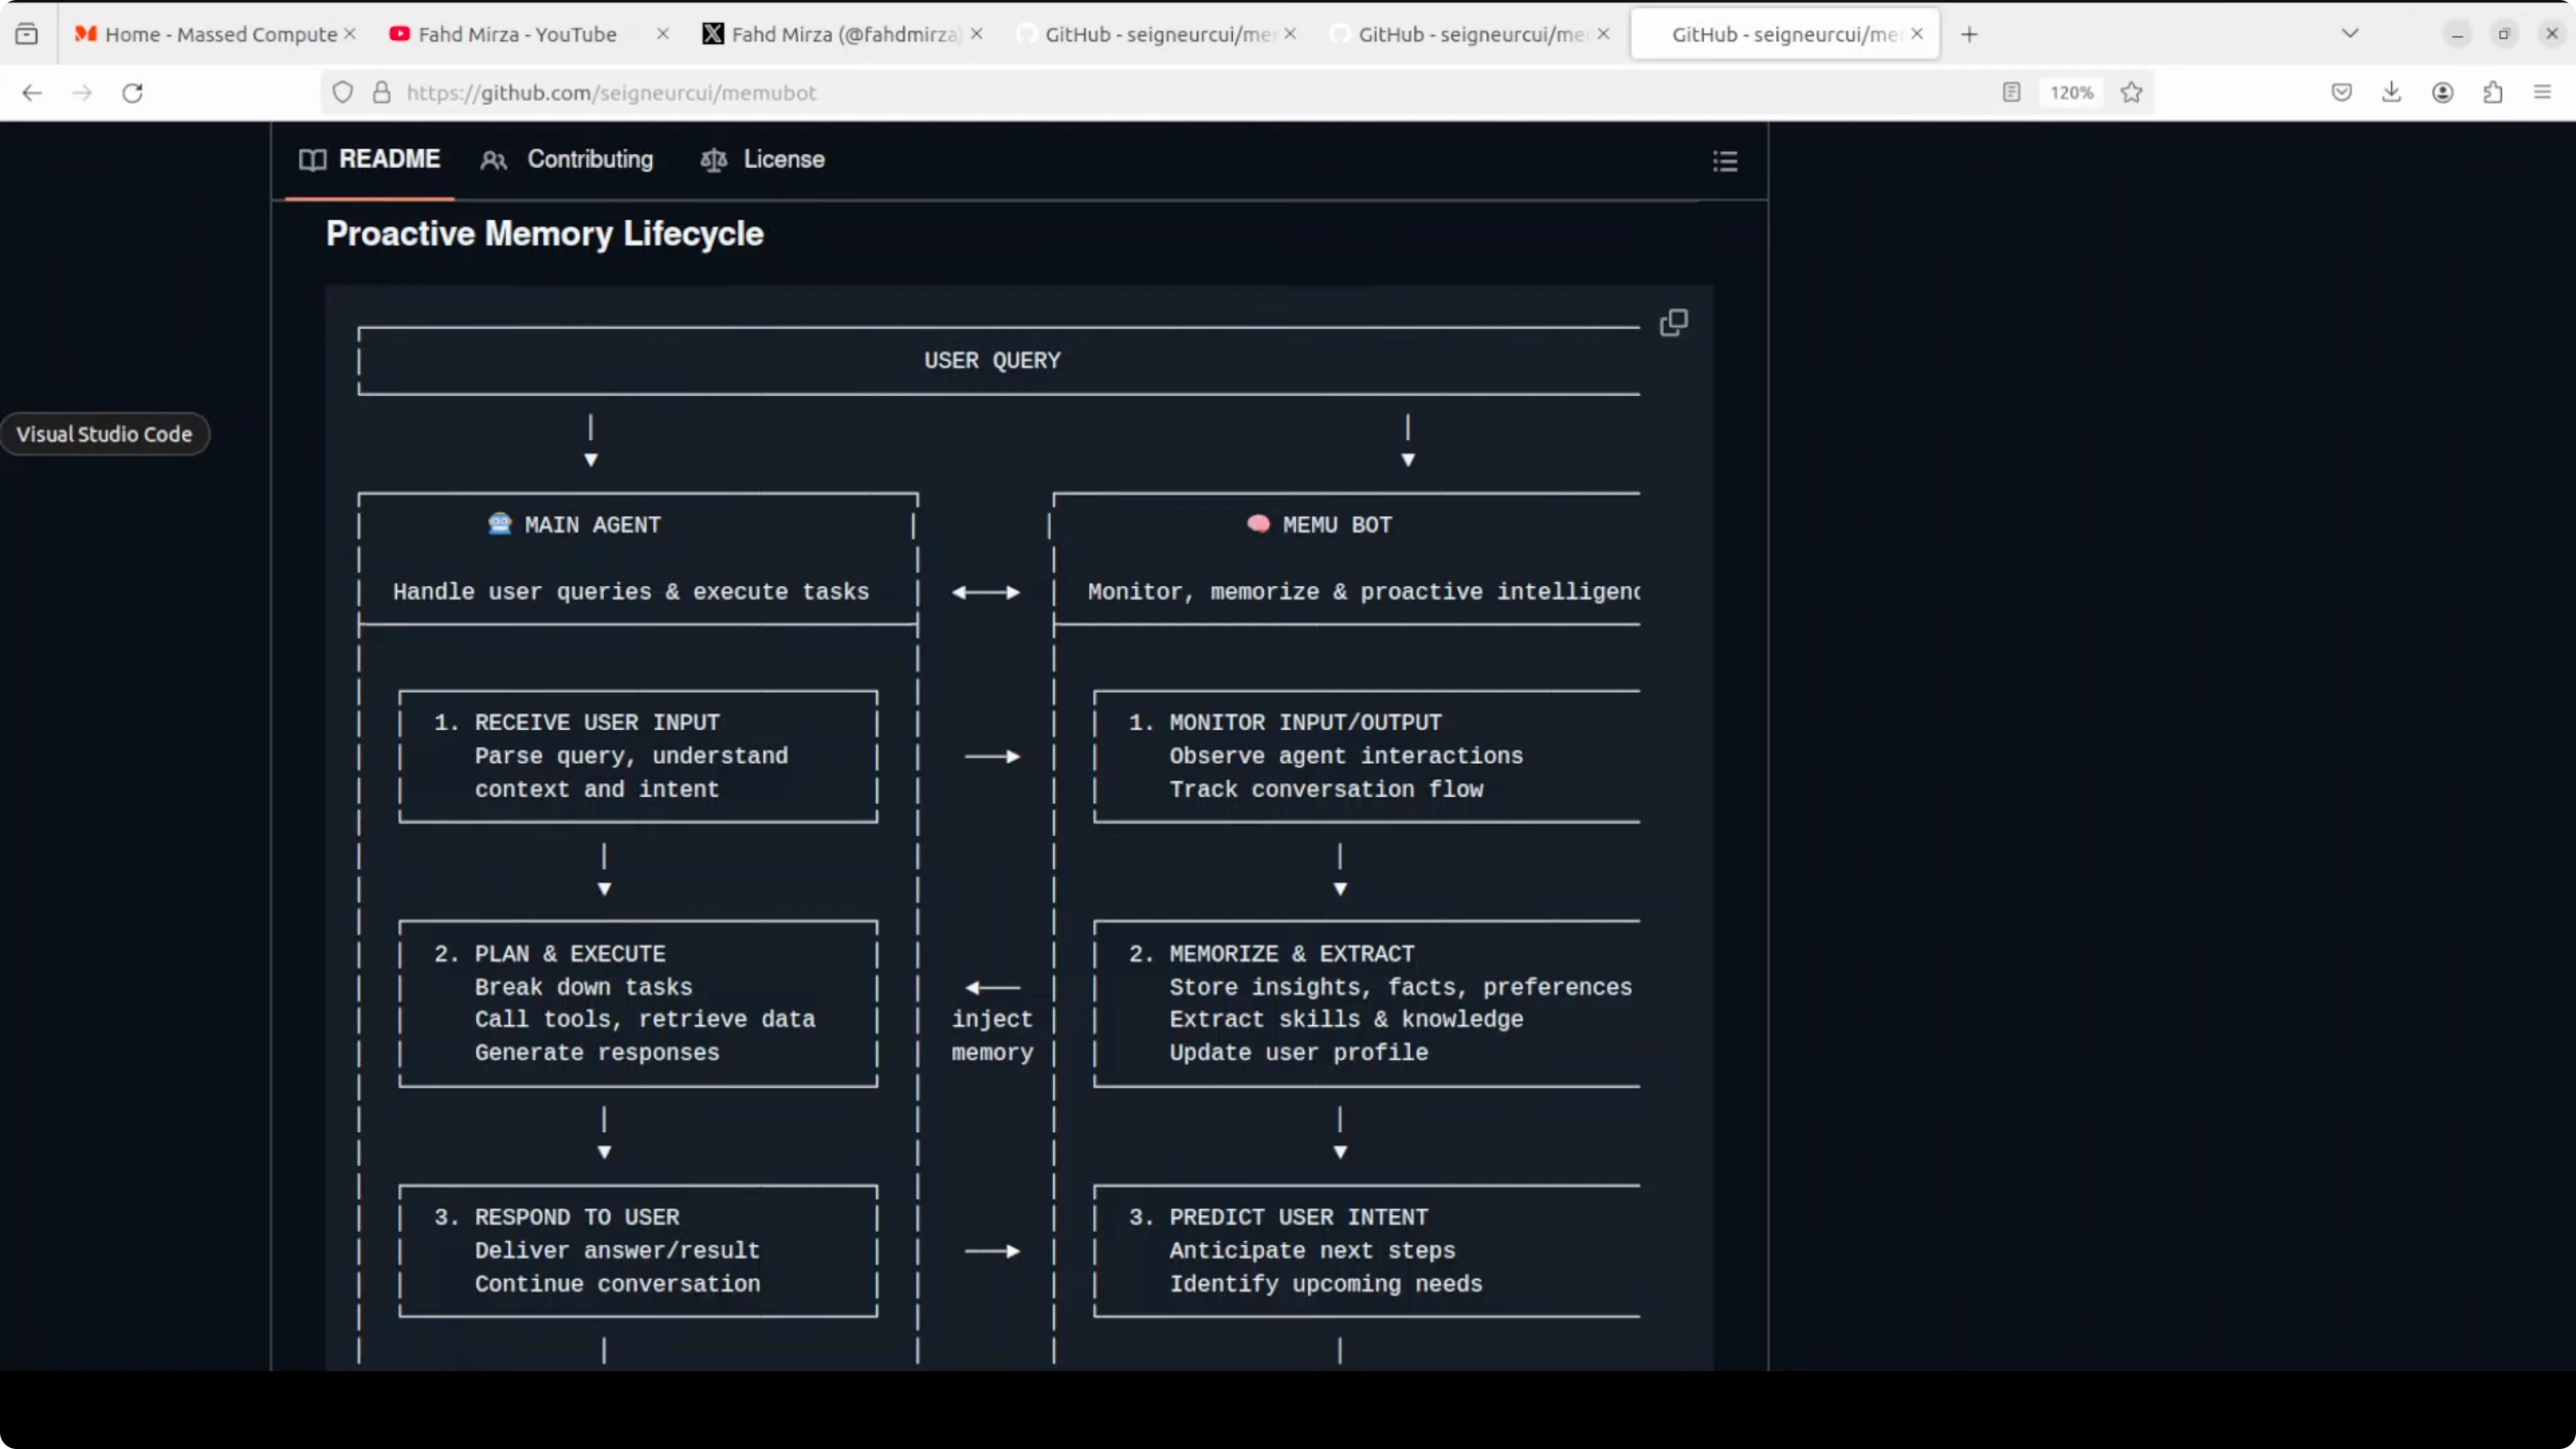Copy the Proactive Memory Lifecycle diagram
Viewport: 2576px width, 1449px height.
(x=1674, y=322)
